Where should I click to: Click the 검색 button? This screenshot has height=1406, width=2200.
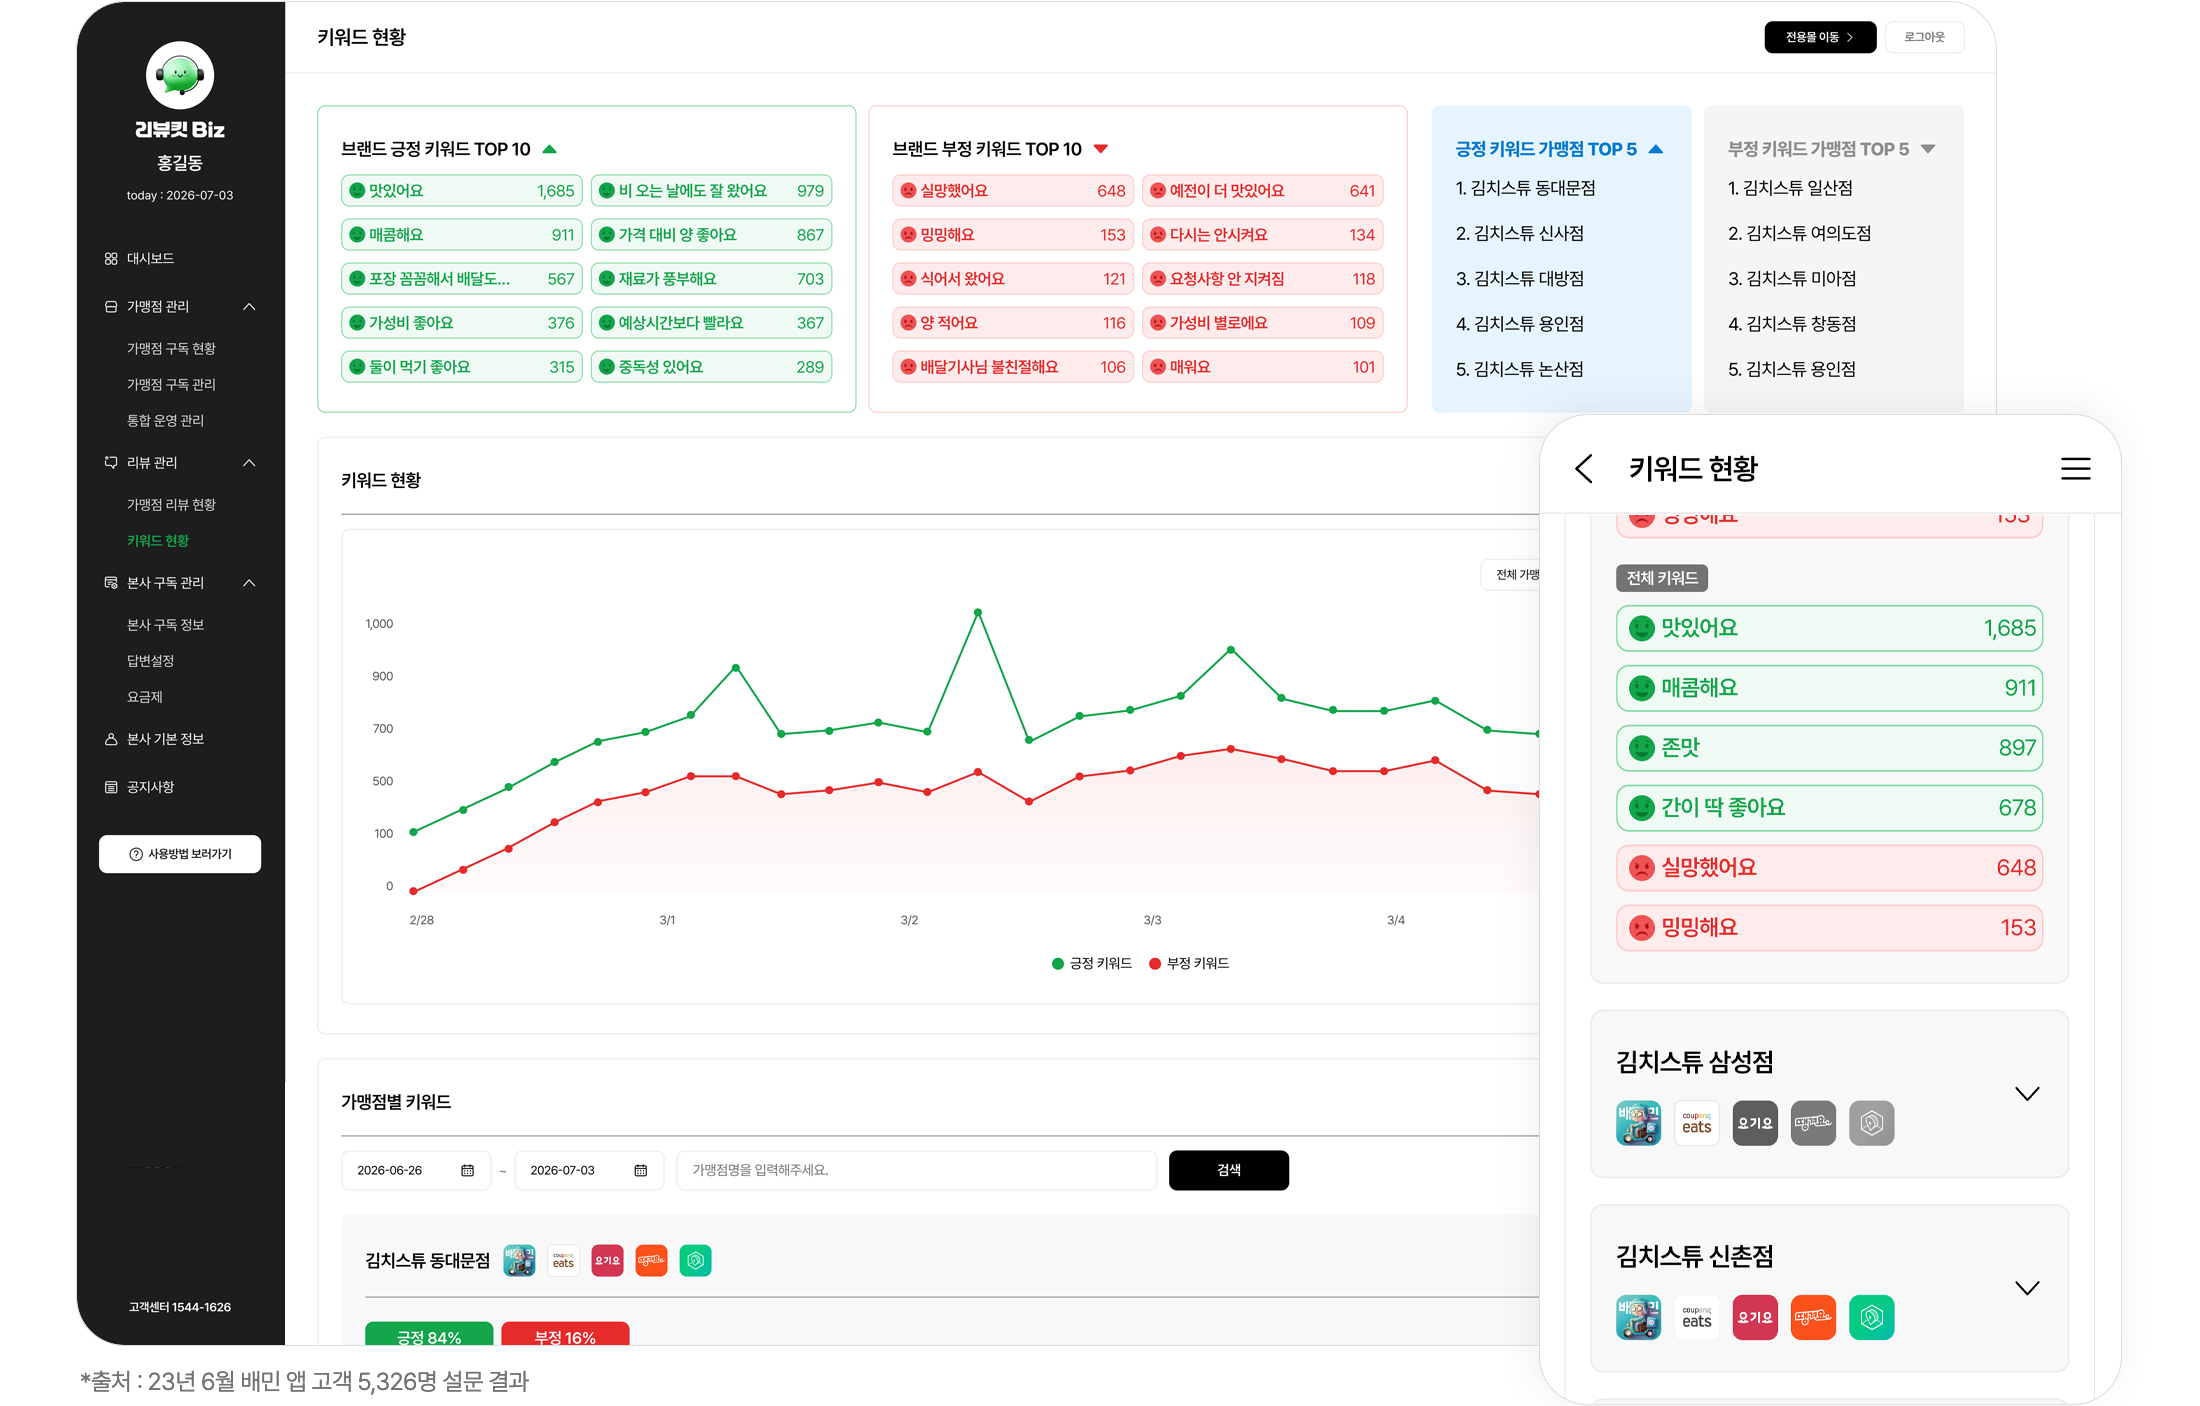(1229, 1170)
